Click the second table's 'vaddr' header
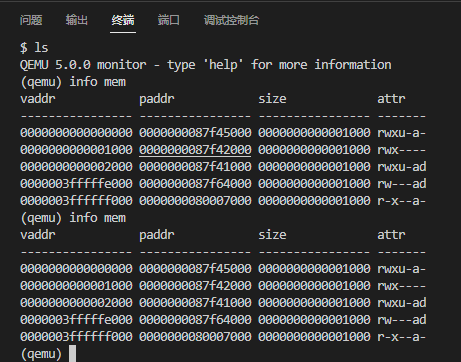 (x=38, y=235)
